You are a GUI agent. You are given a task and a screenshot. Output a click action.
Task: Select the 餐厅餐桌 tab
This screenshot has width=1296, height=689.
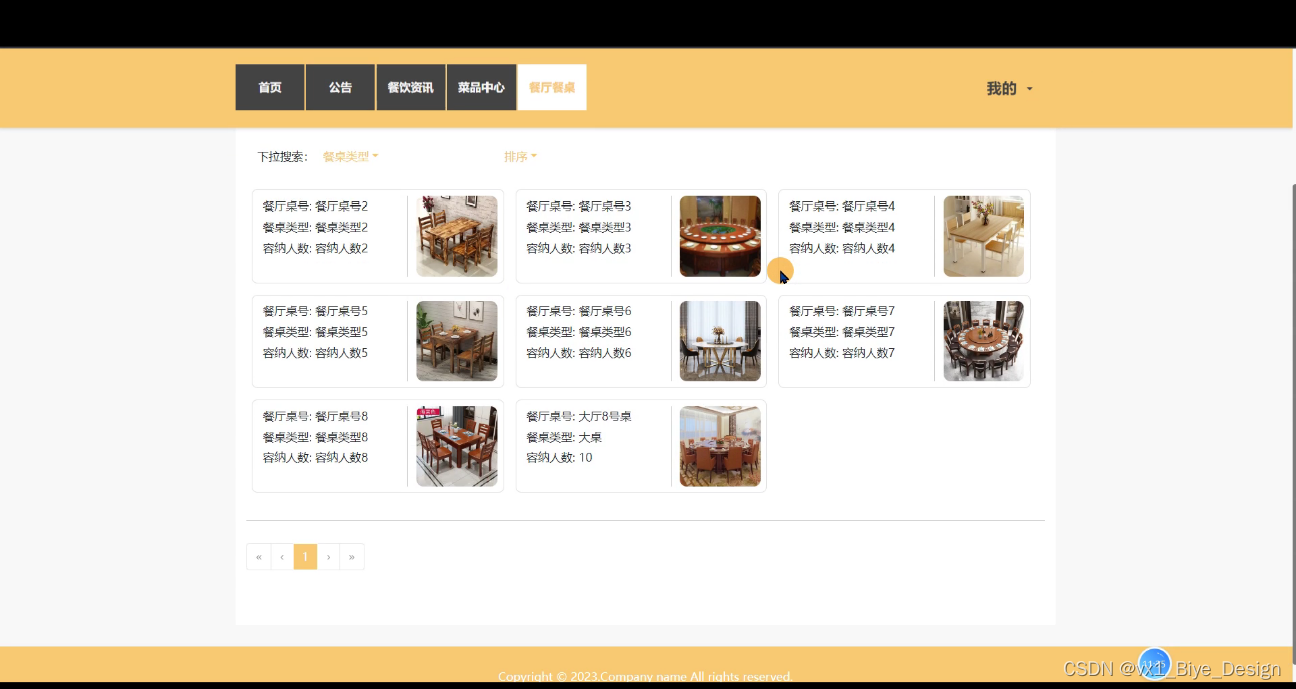coord(552,88)
